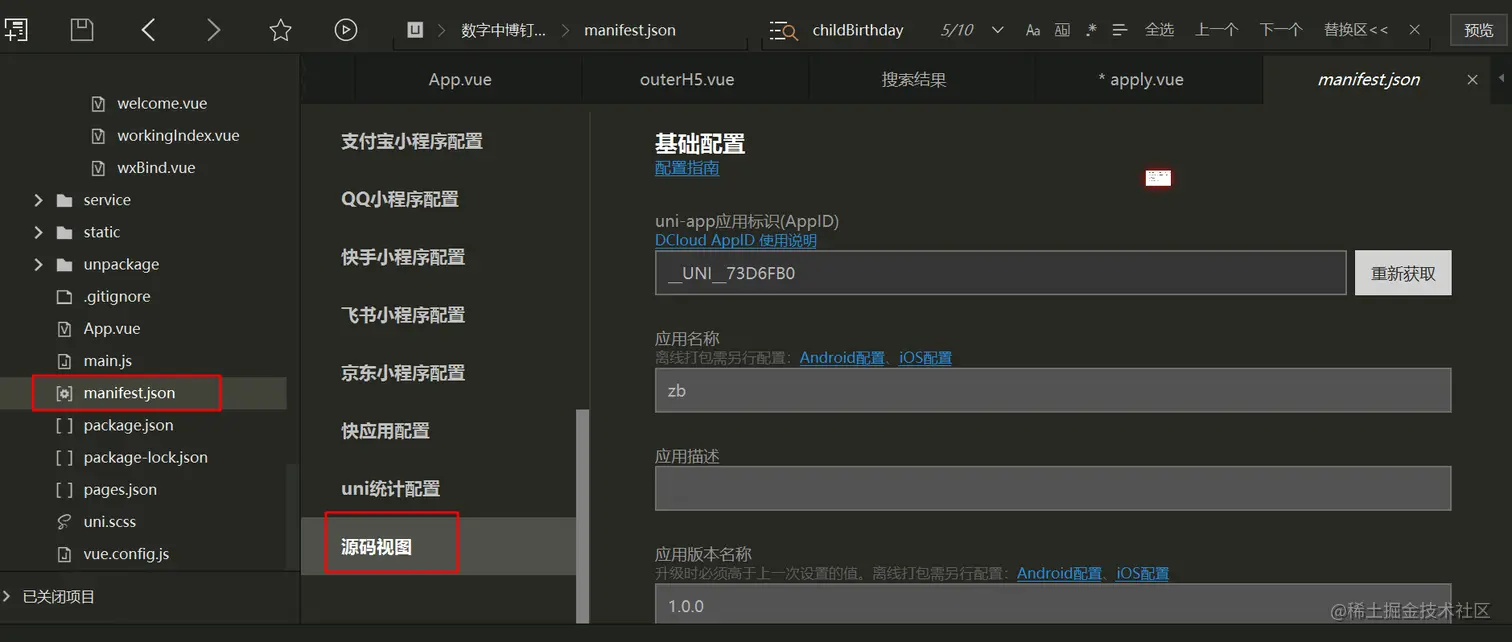Viewport: 1512px width, 642px height.
Task: Open welcome.vue in the file tree
Action: (162, 103)
